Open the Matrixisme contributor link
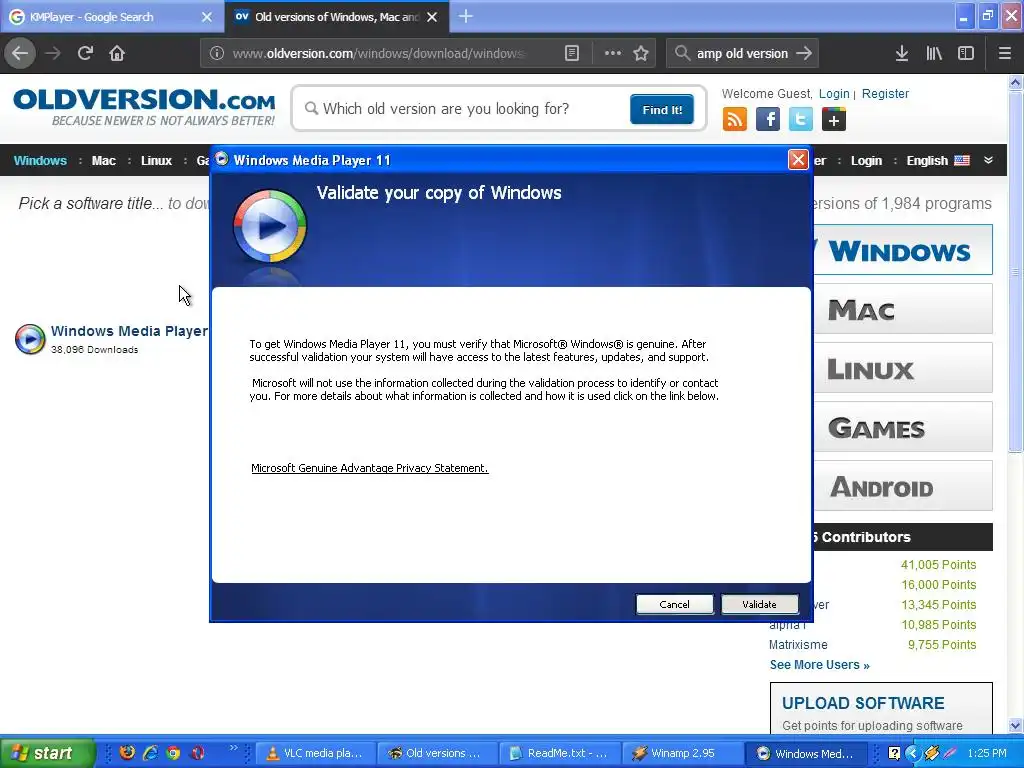 798,645
